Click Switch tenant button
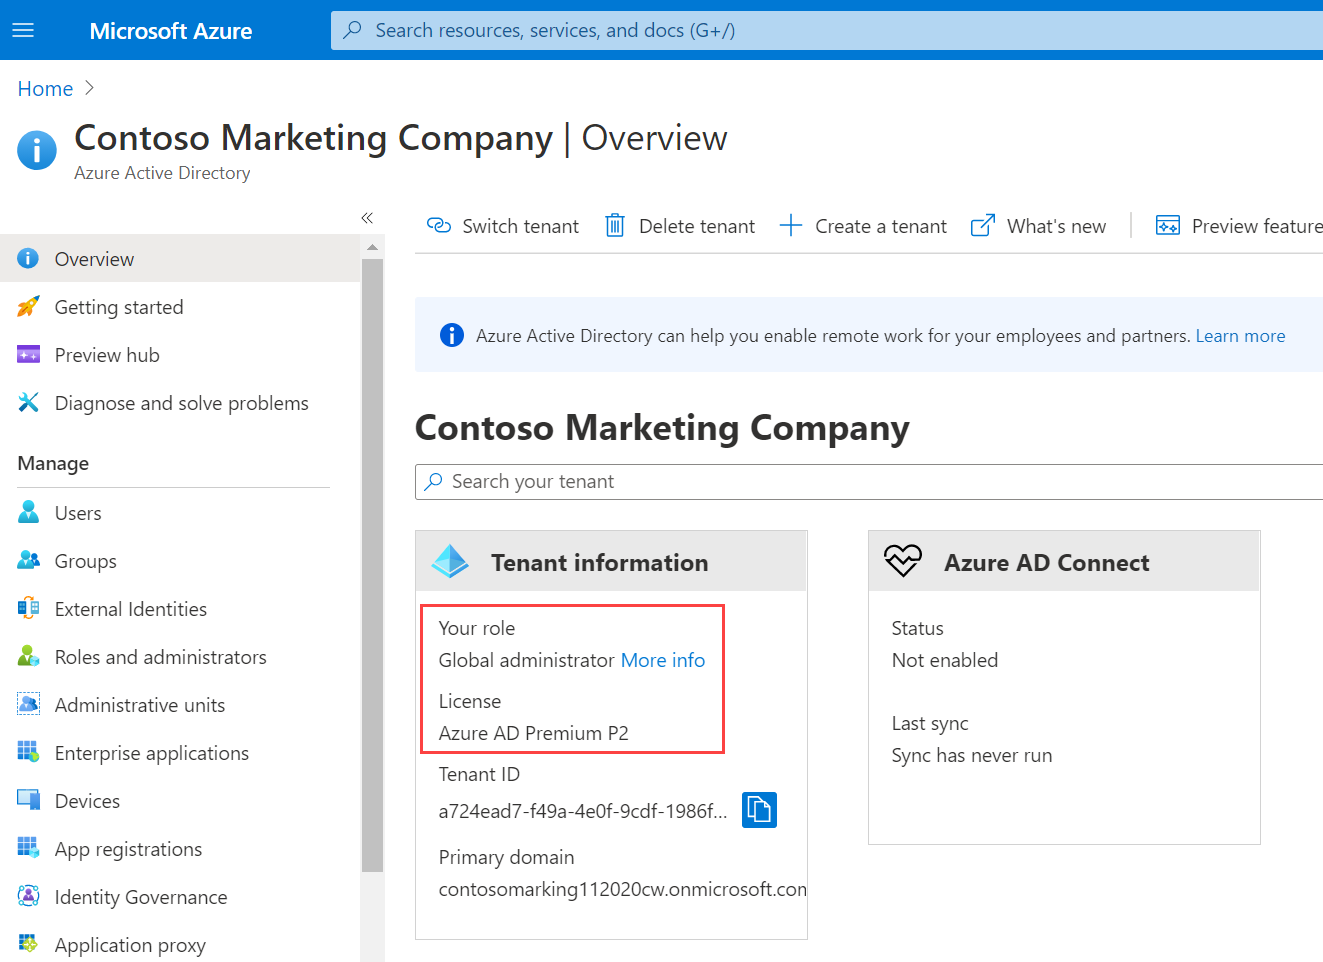Image resolution: width=1323 pixels, height=962 pixels. click(x=503, y=226)
